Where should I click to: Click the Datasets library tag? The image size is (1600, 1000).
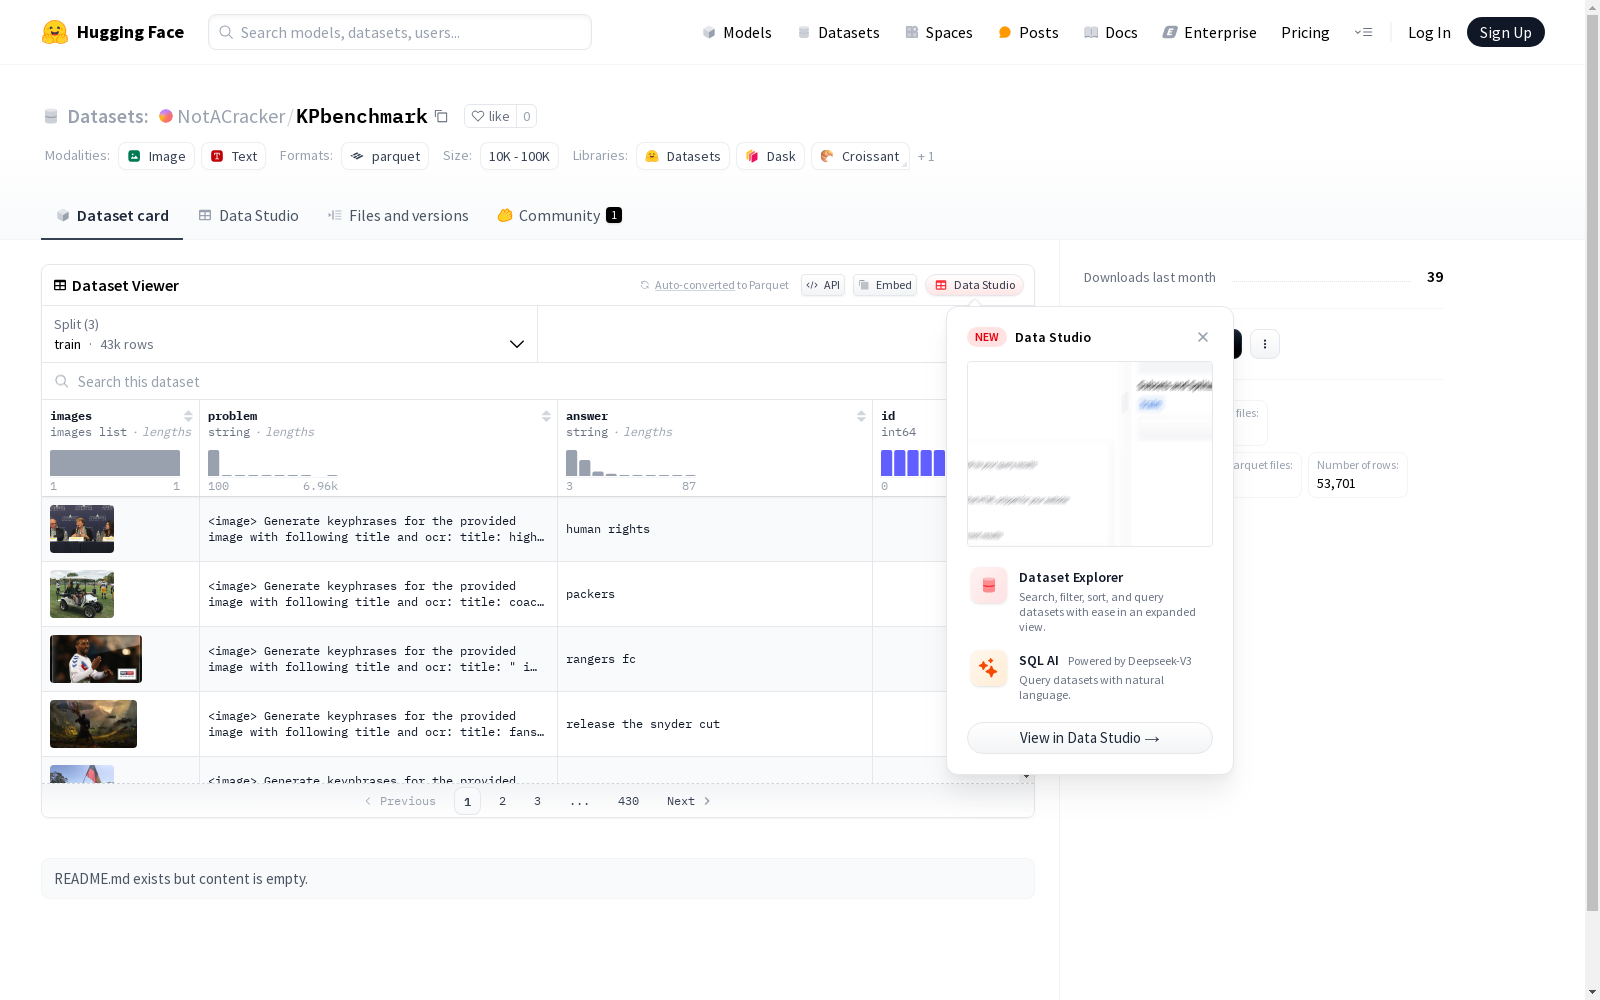point(683,156)
